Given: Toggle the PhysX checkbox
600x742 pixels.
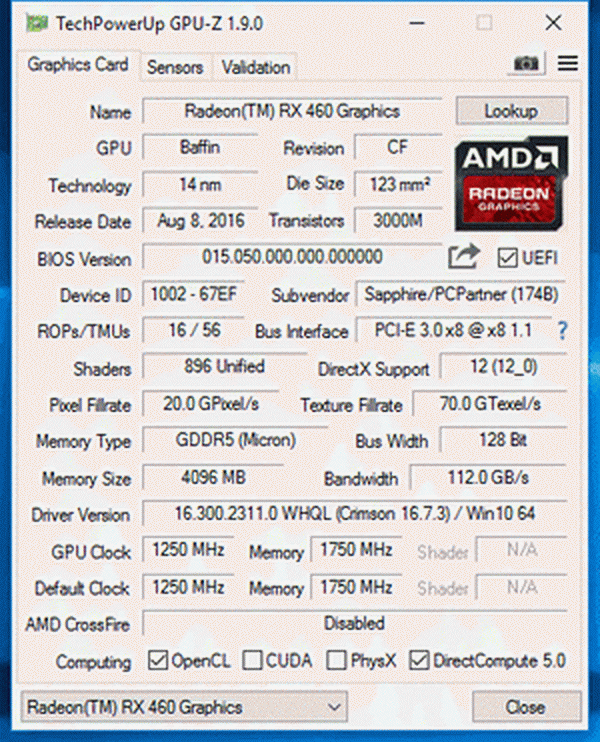Looking at the screenshot, I should (x=336, y=660).
